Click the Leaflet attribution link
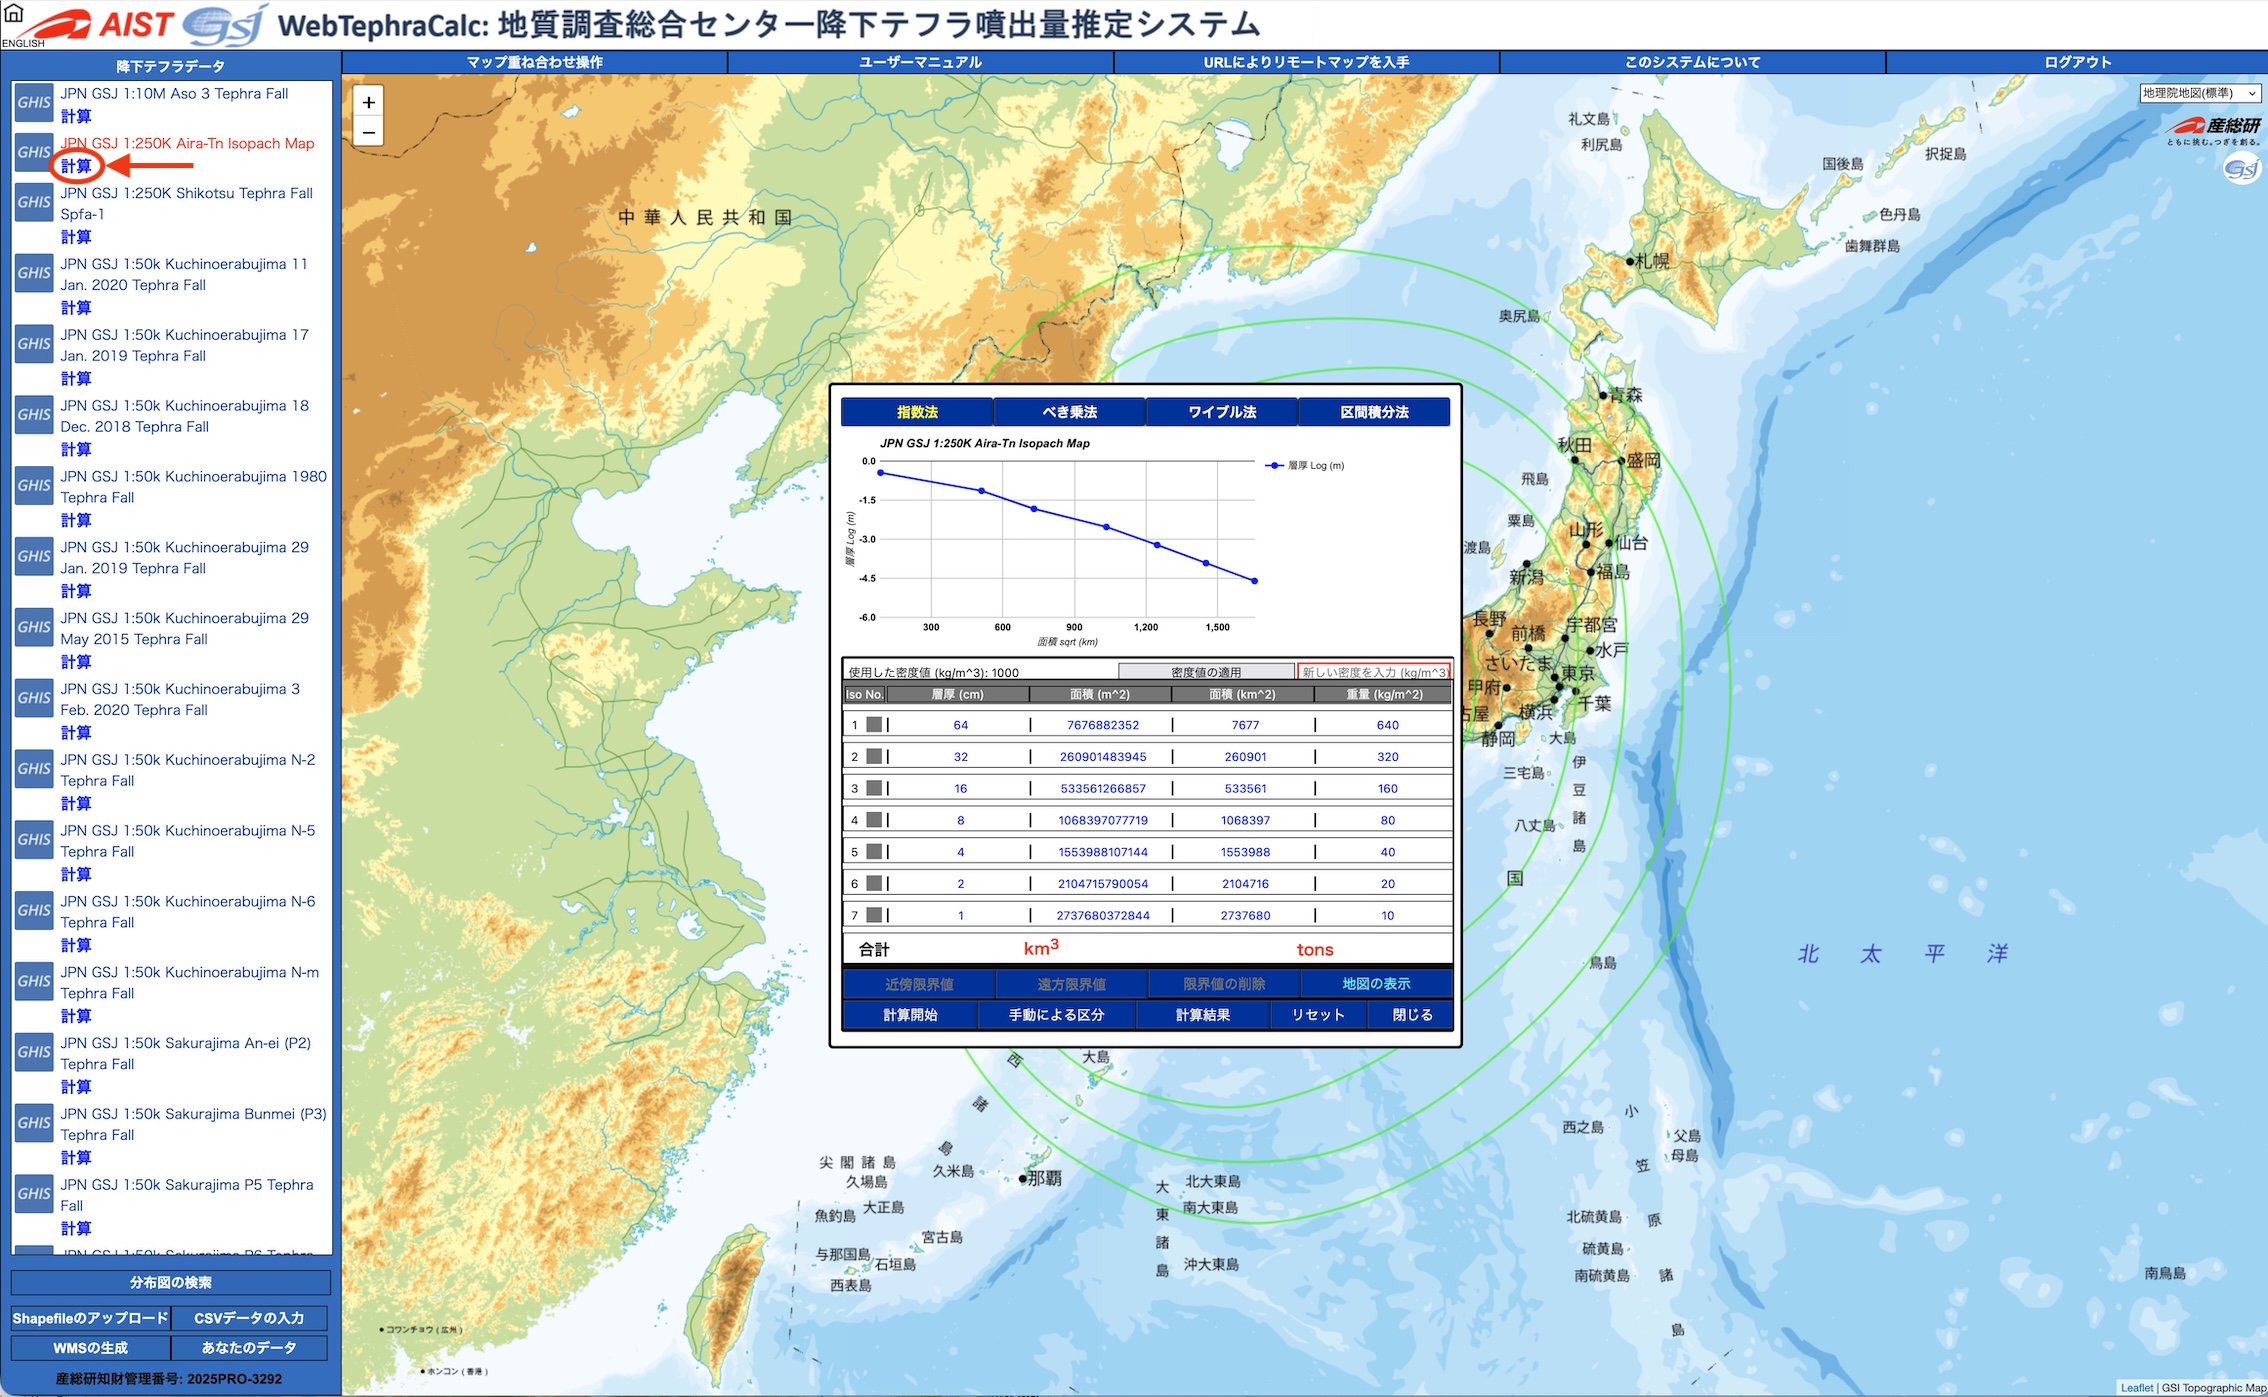 click(2137, 1388)
